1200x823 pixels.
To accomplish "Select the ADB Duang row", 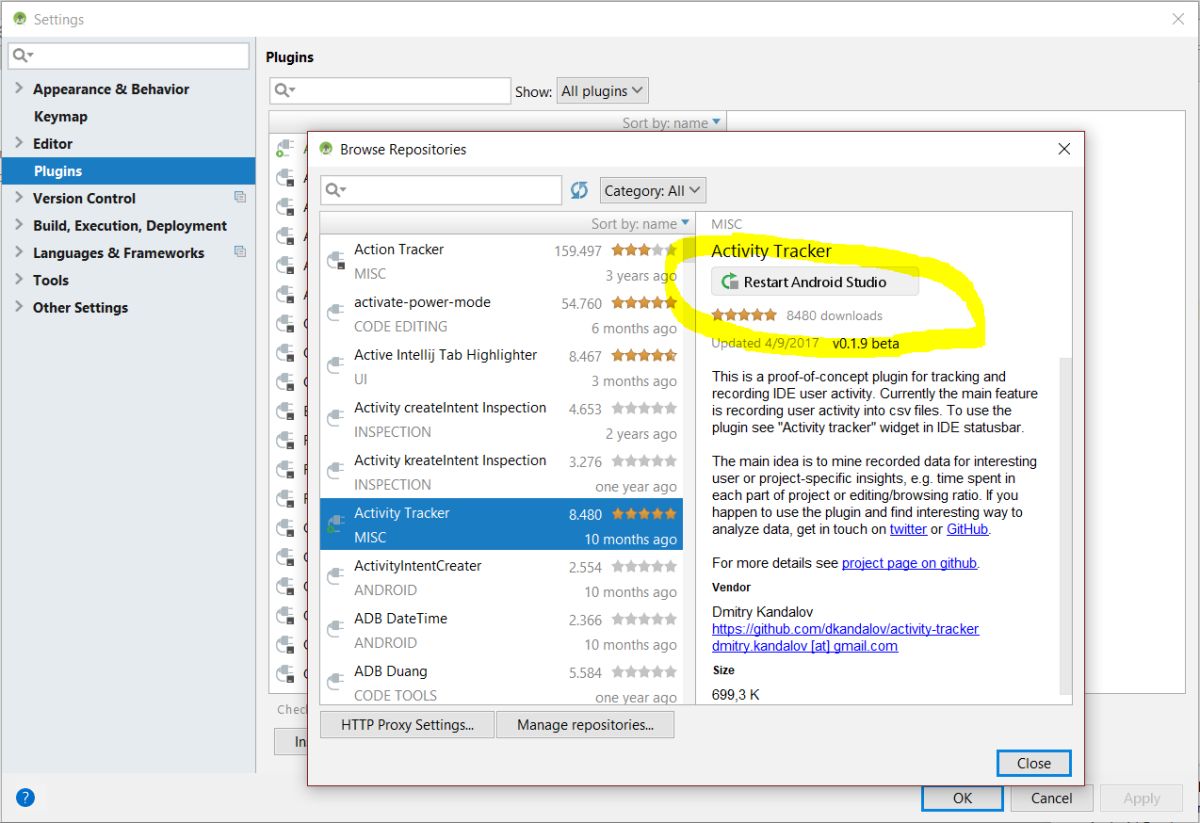I will 501,684.
